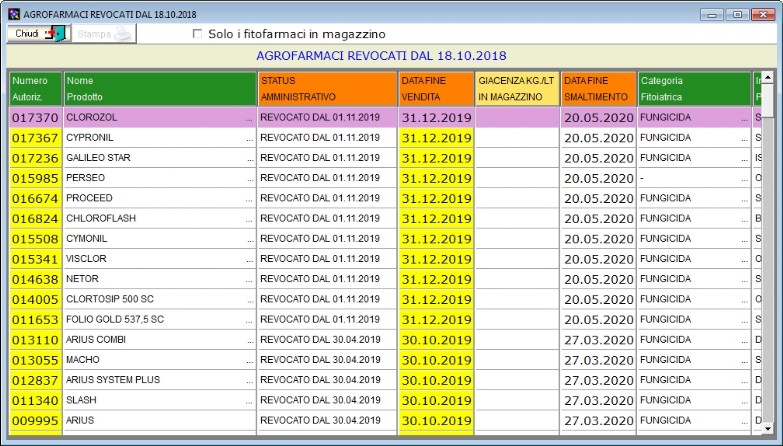Click CLOROZOL status REVOCATO DAL 01.11.2019

(320, 117)
